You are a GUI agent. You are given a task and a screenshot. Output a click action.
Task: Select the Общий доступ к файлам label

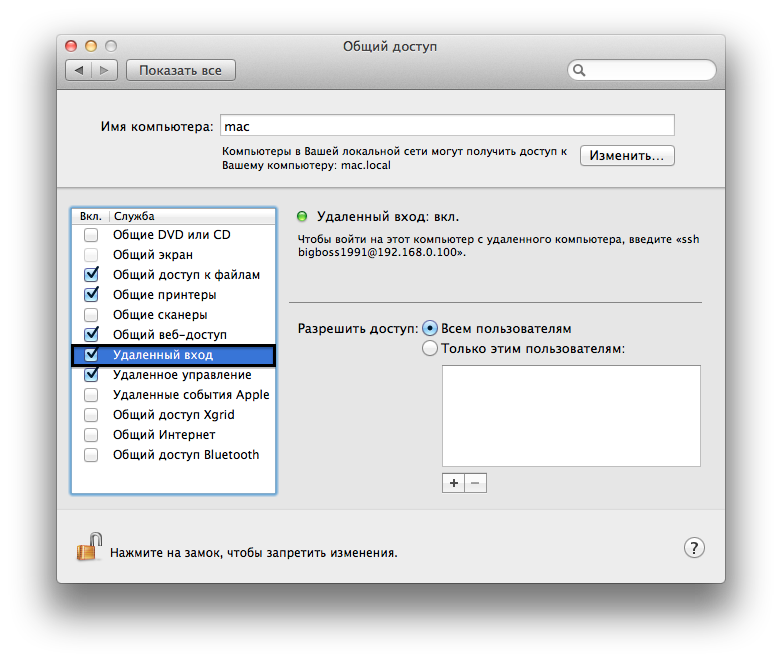pyautogui.click(x=186, y=275)
